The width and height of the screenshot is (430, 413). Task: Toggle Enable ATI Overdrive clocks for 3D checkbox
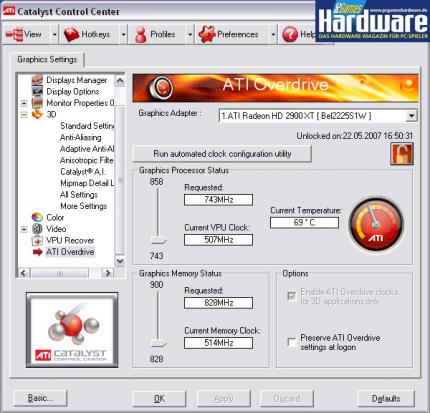click(292, 296)
